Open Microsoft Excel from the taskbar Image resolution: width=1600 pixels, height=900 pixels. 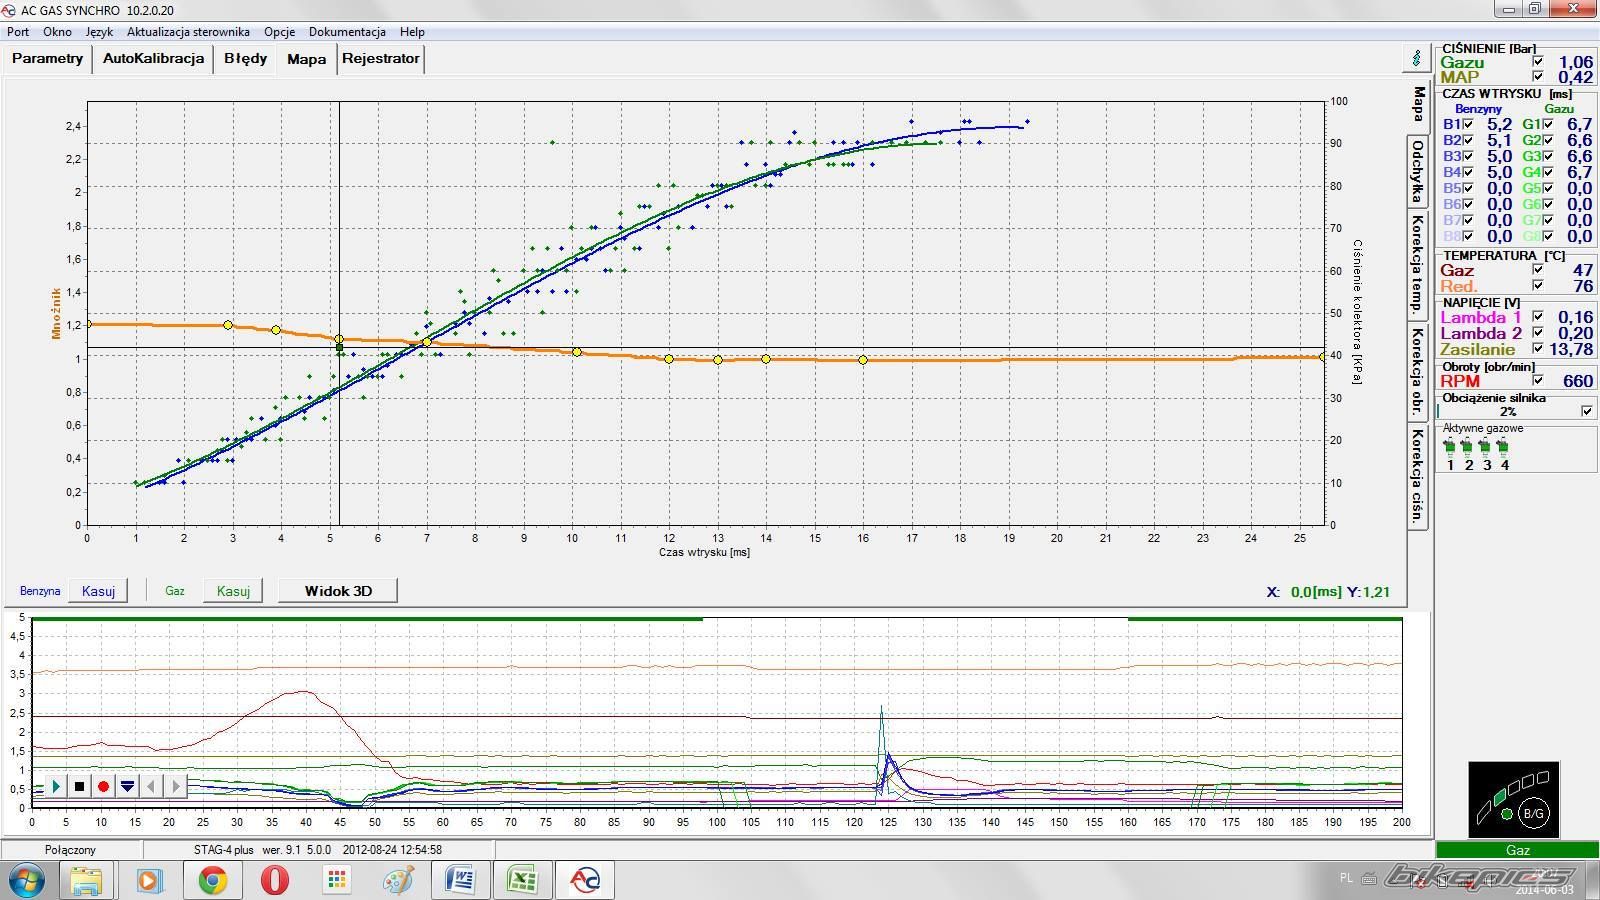tap(522, 881)
